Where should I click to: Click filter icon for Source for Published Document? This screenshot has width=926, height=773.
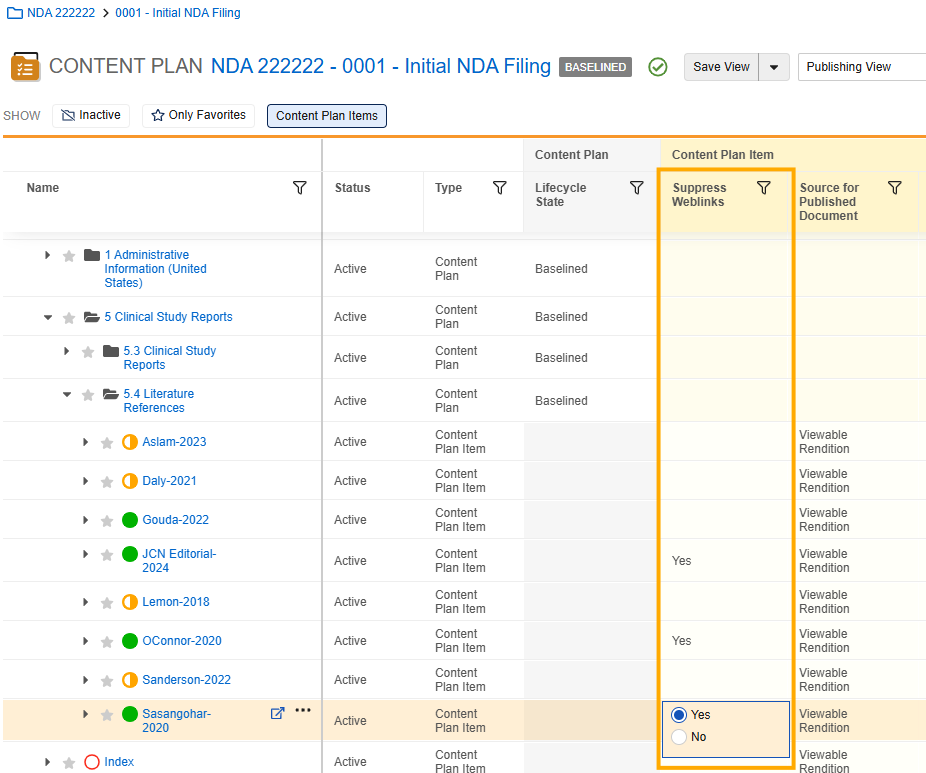pos(895,188)
